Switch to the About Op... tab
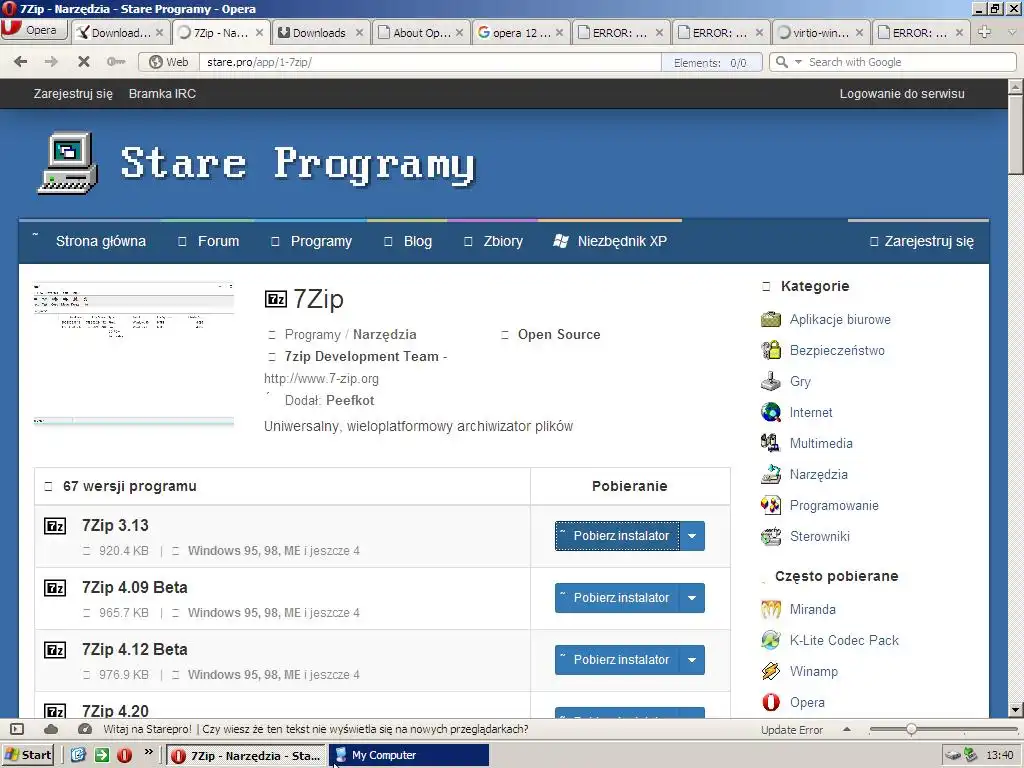This screenshot has width=1024, height=768. (x=421, y=33)
